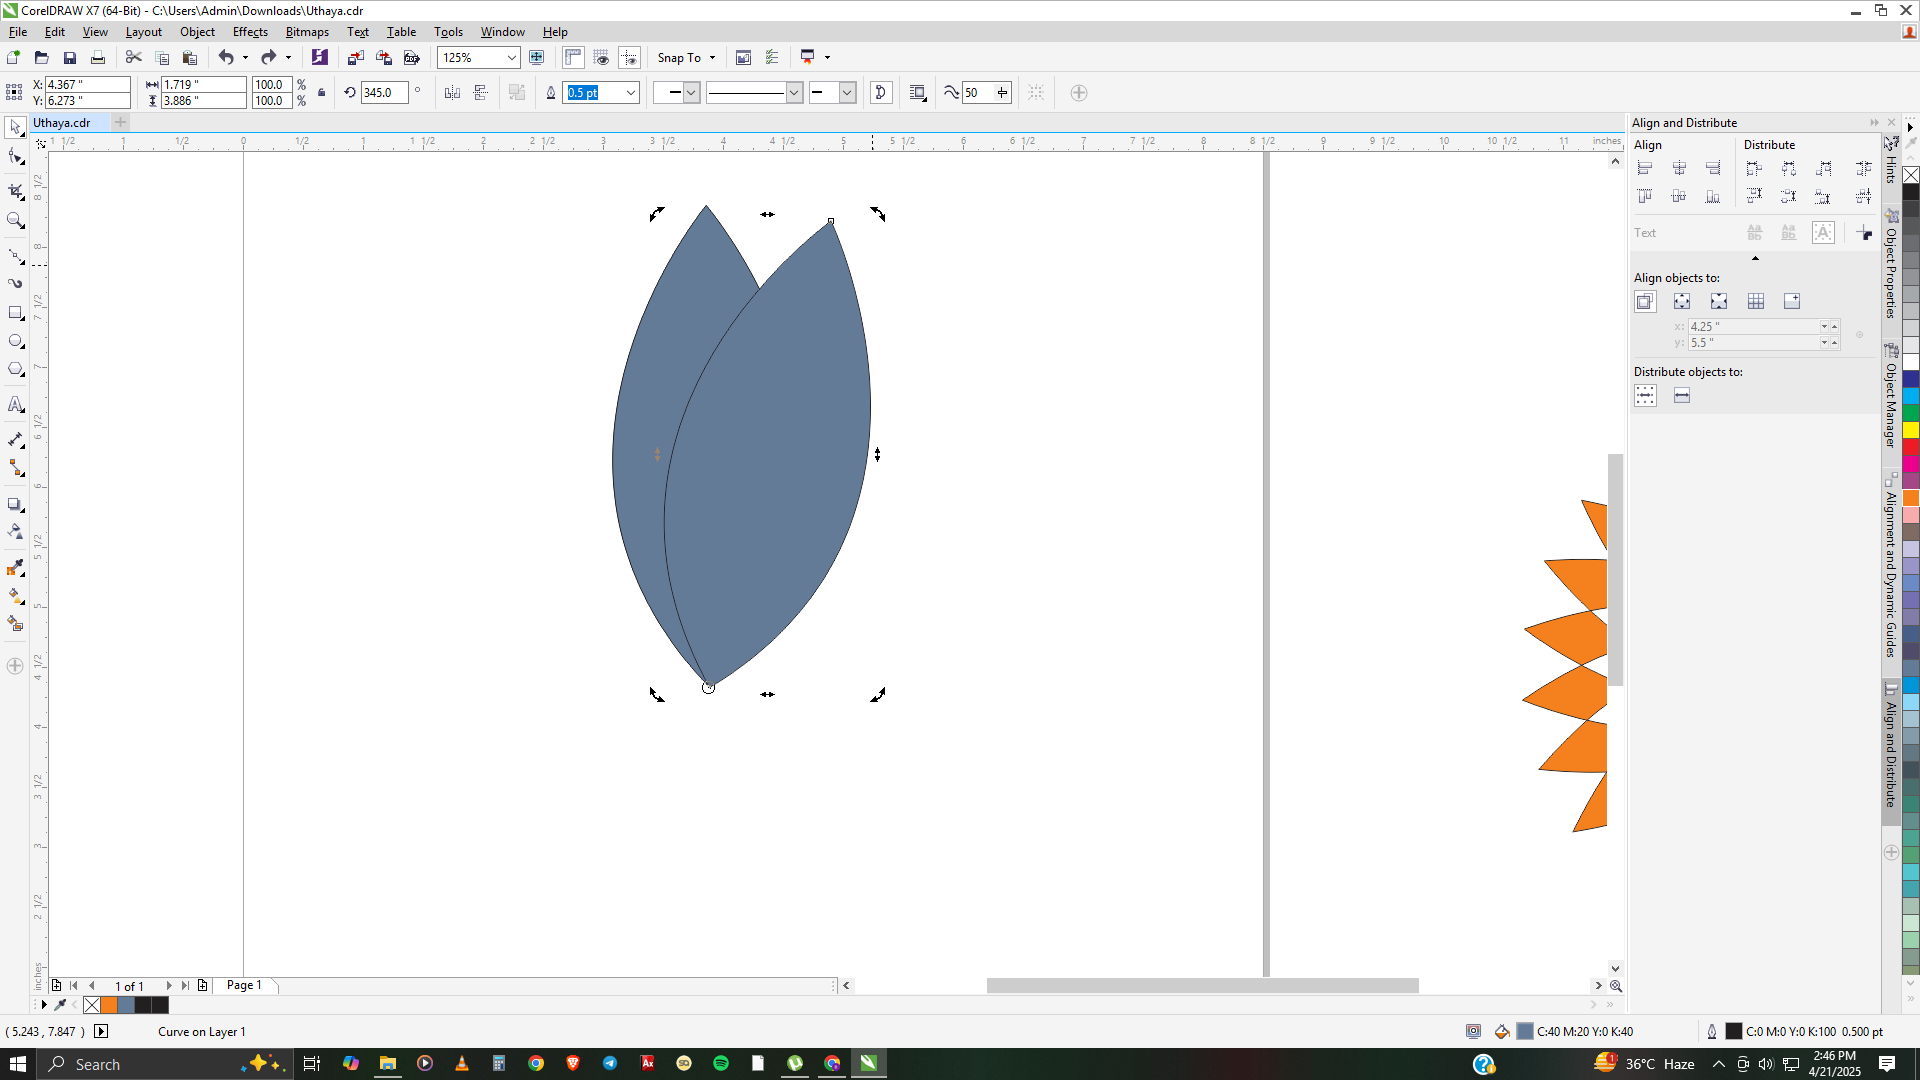
Task: Click the Save icon in toolbar
Action: click(69, 58)
